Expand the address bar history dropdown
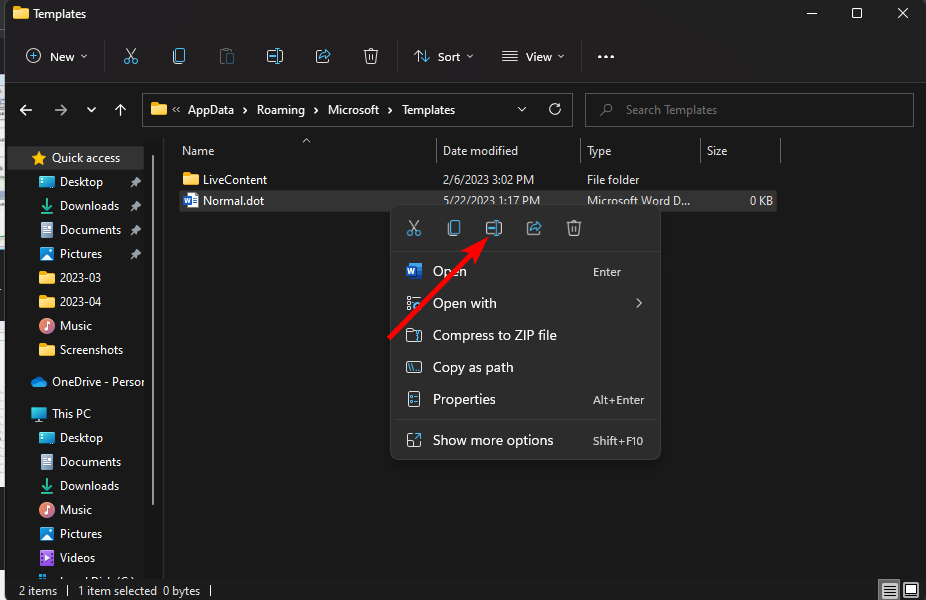 521,110
